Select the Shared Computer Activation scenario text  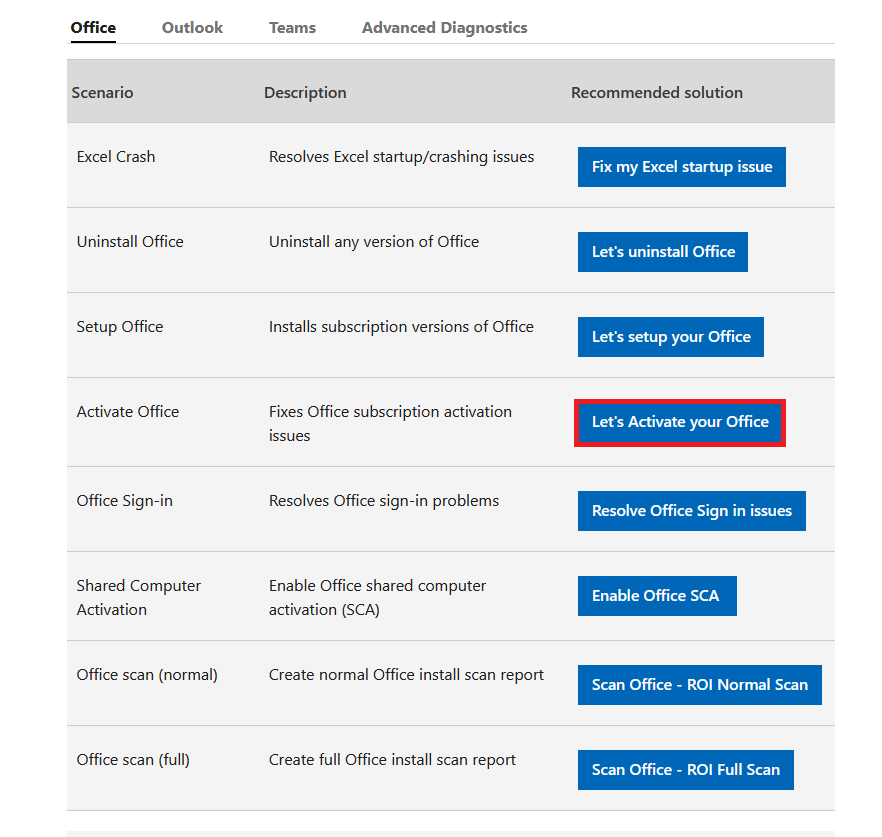point(138,597)
